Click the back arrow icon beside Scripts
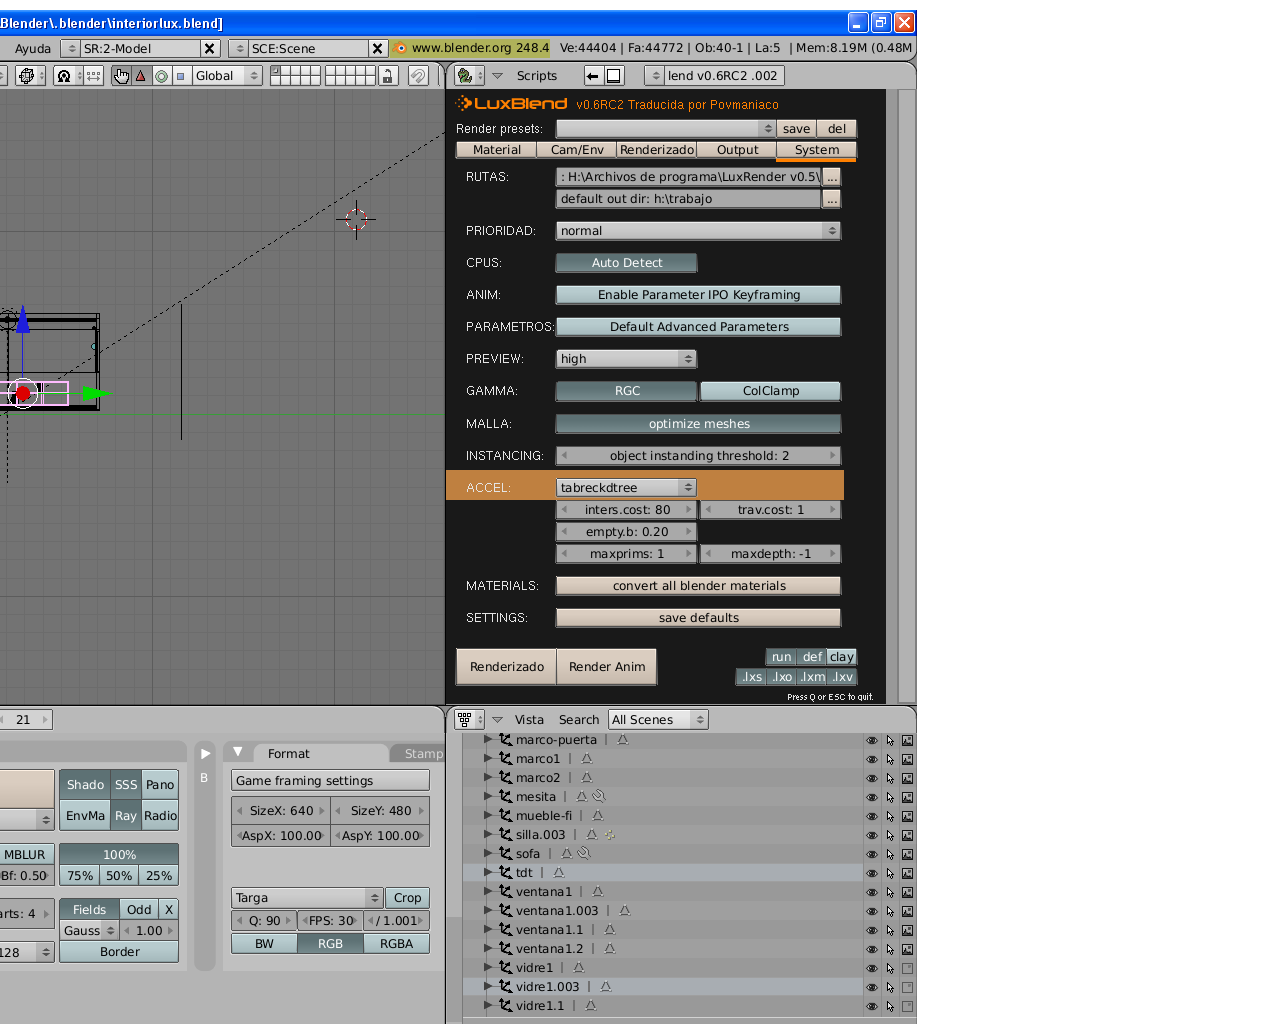Image resolution: width=1280 pixels, height=1024 pixels. click(x=593, y=76)
